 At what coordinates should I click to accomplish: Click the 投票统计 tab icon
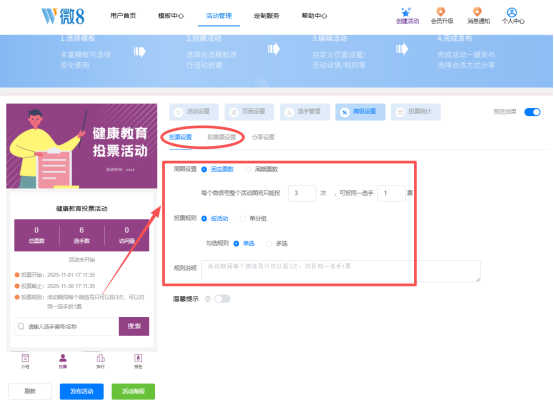pyautogui.click(x=400, y=112)
